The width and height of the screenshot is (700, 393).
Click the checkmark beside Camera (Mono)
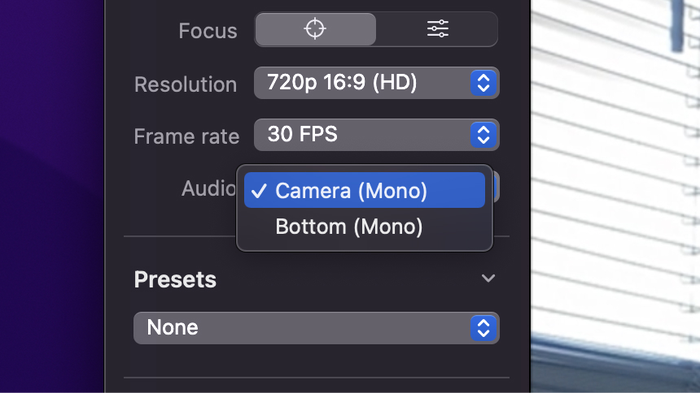[x=259, y=191]
